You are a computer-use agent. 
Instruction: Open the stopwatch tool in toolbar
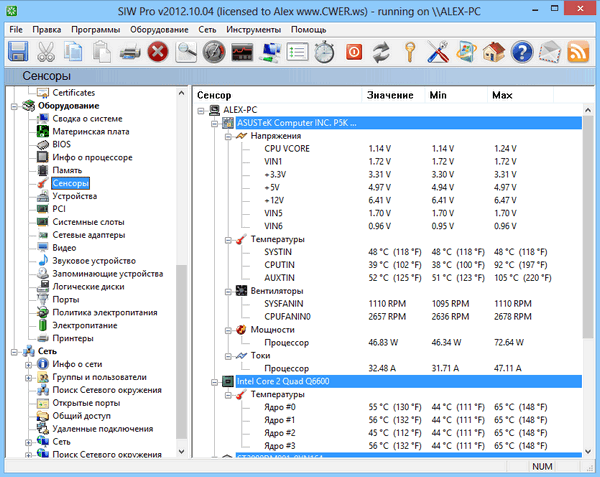coord(325,51)
